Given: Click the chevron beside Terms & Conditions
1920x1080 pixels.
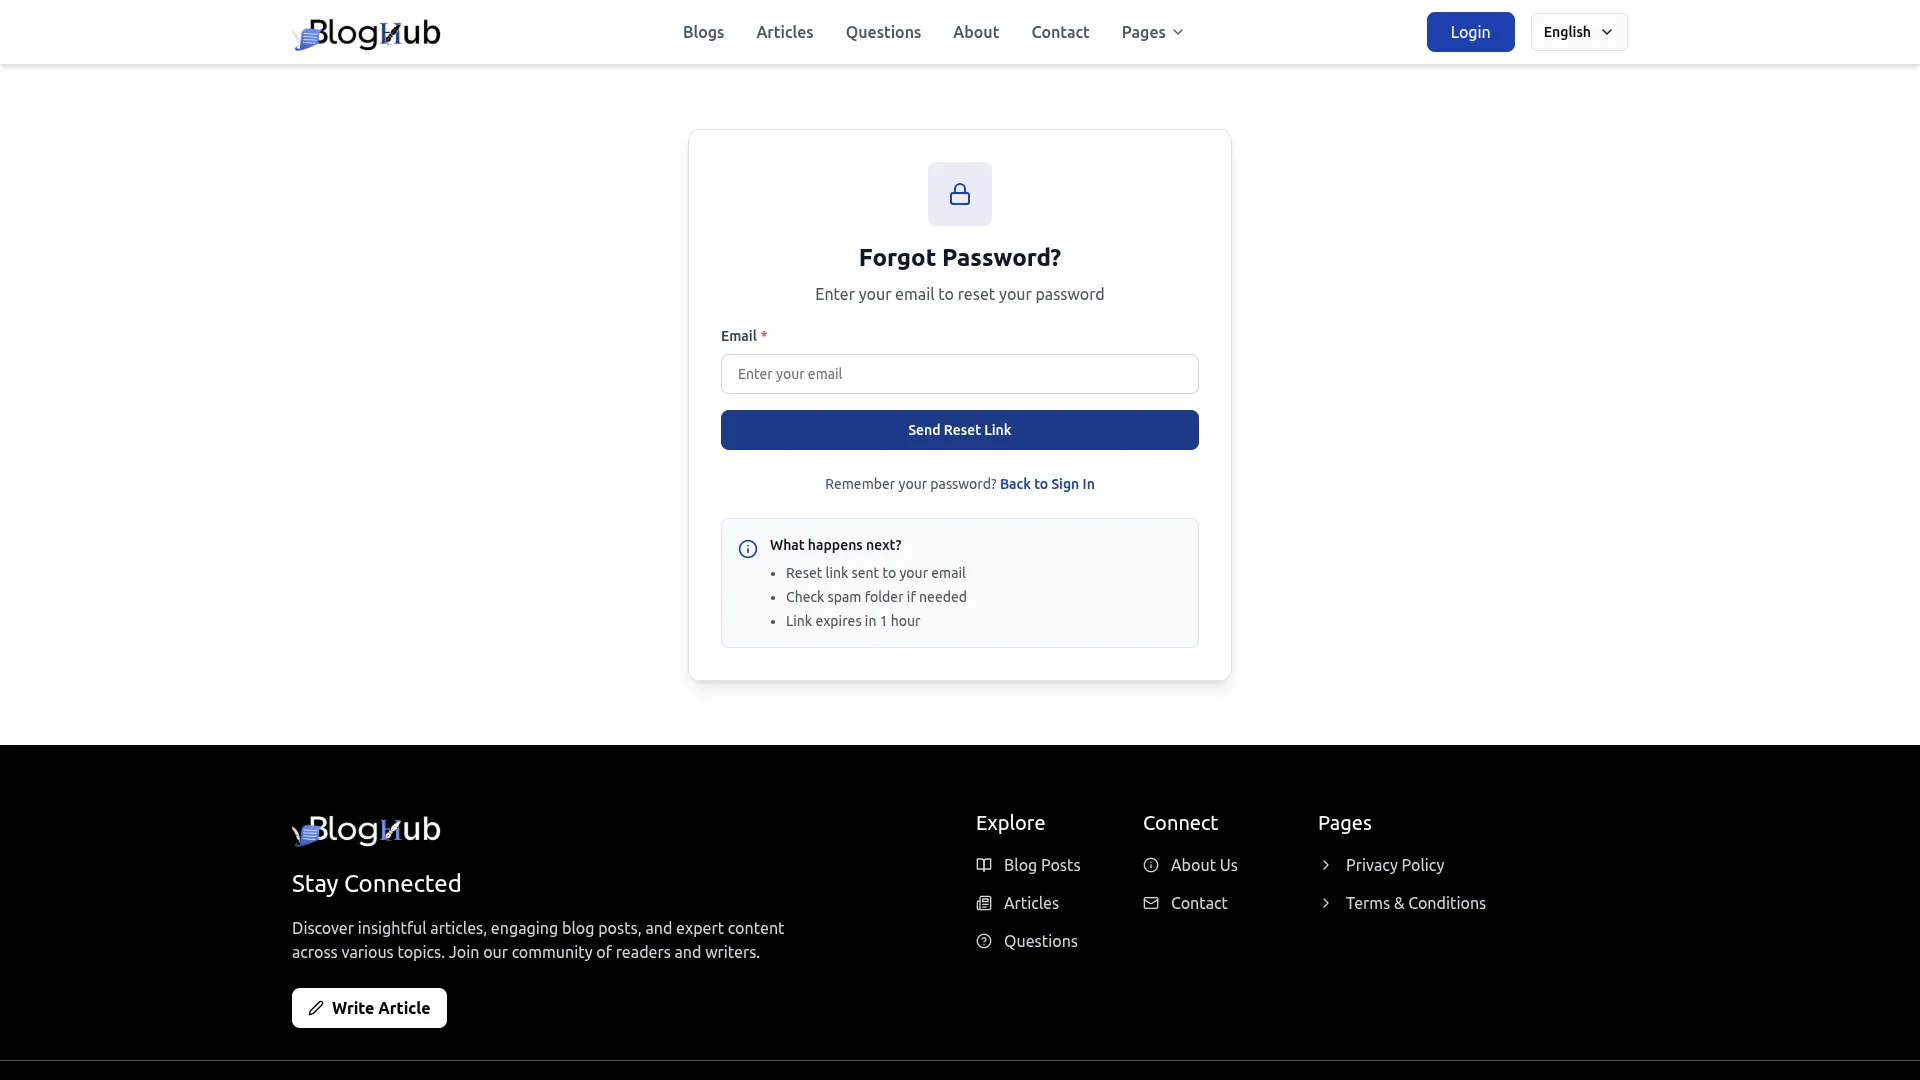Looking at the screenshot, I should [1326, 903].
